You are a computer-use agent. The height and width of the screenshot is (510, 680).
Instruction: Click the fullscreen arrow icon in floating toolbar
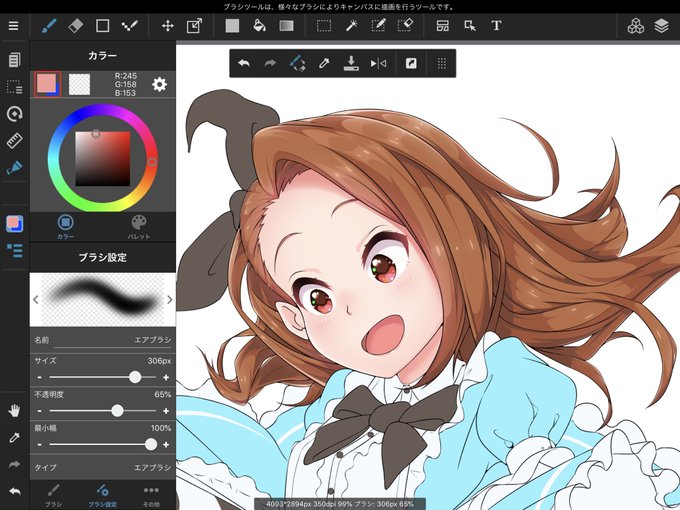pos(411,64)
